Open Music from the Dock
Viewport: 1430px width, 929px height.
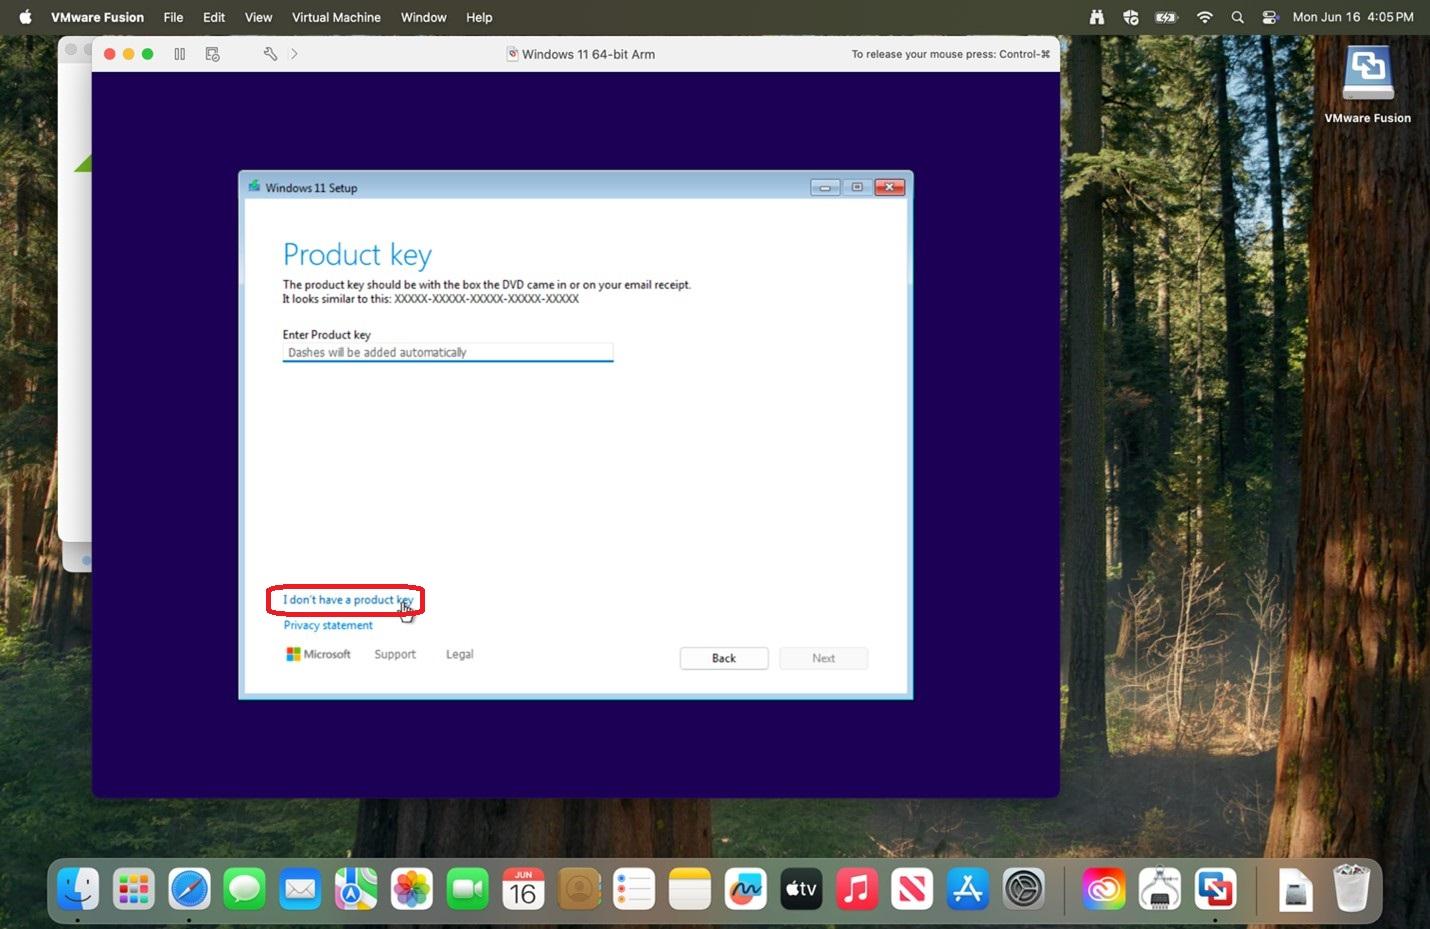click(x=856, y=888)
